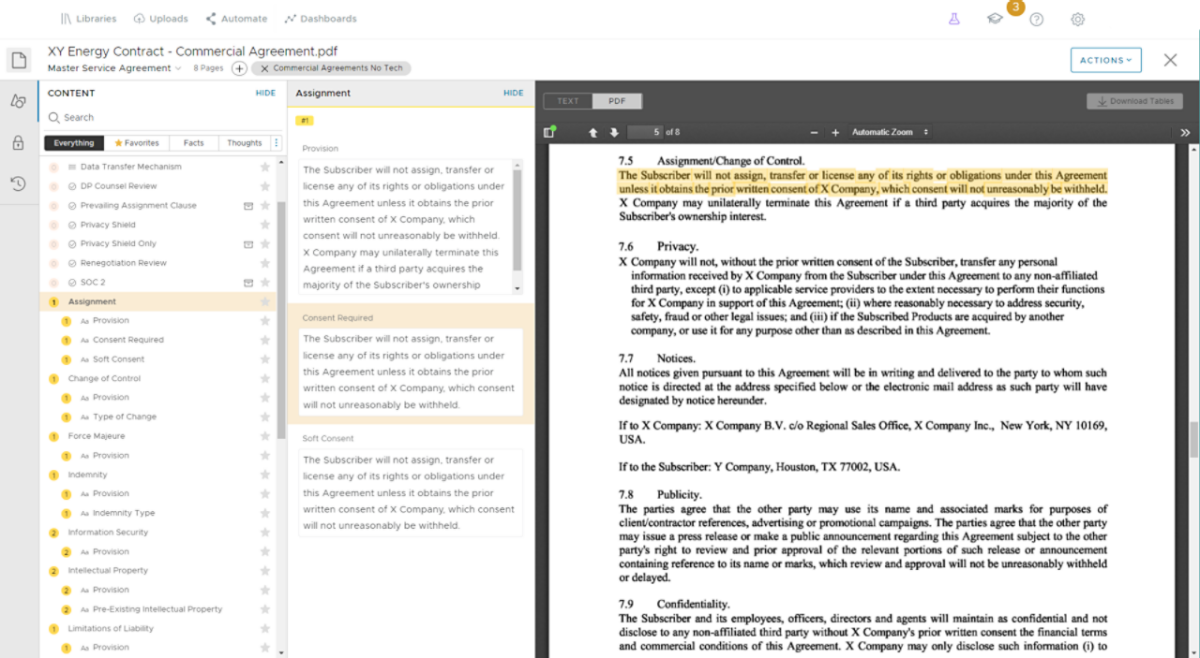Open the Dashboards menu

(x=320, y=19)
